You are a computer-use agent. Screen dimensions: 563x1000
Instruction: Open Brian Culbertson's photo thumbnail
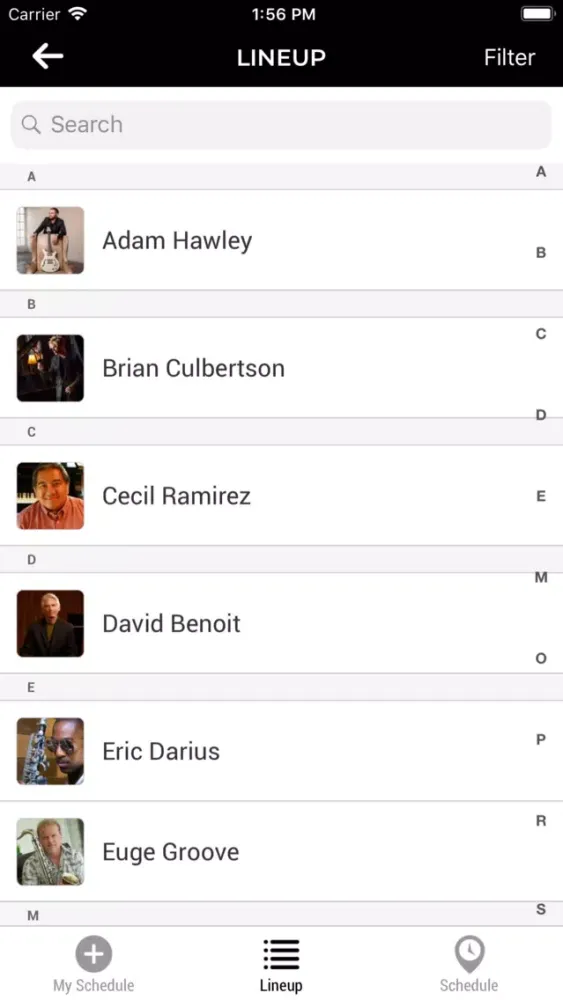50,368
